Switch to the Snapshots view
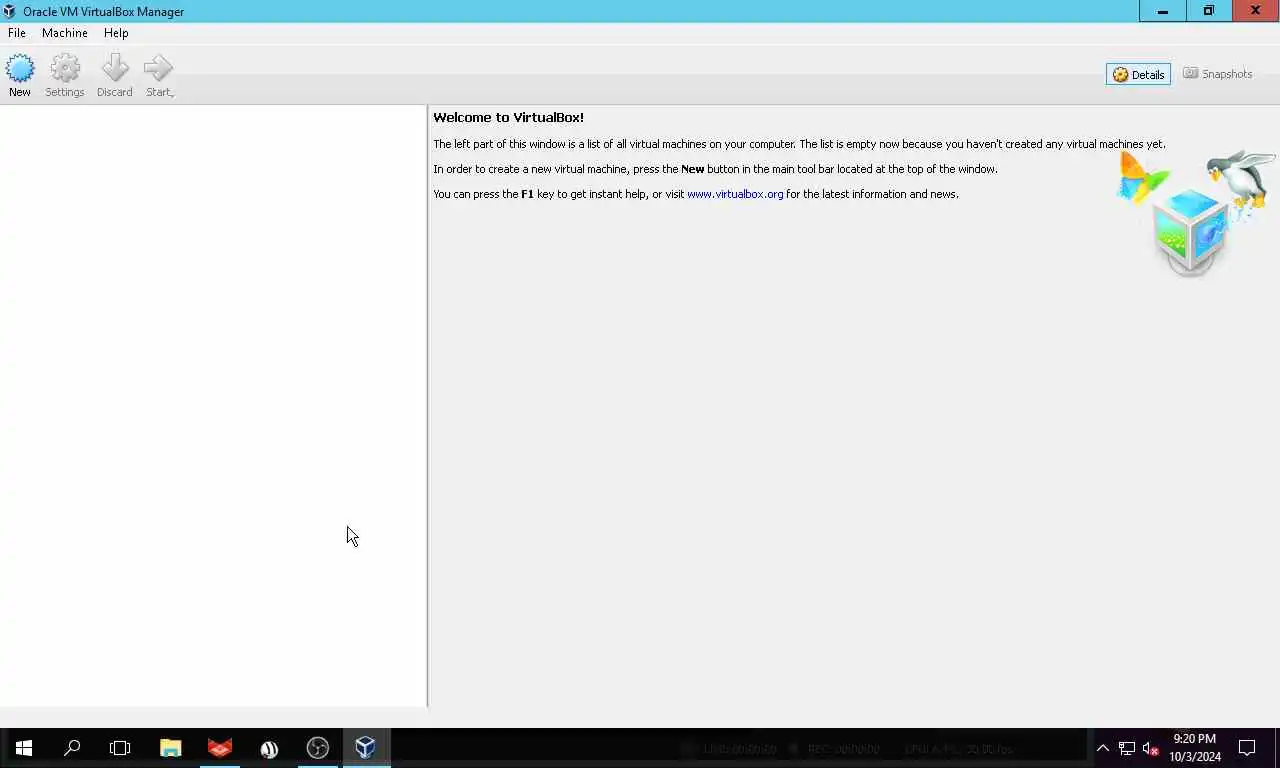This screenshot has width=1280, height=768. [1217, 74]
